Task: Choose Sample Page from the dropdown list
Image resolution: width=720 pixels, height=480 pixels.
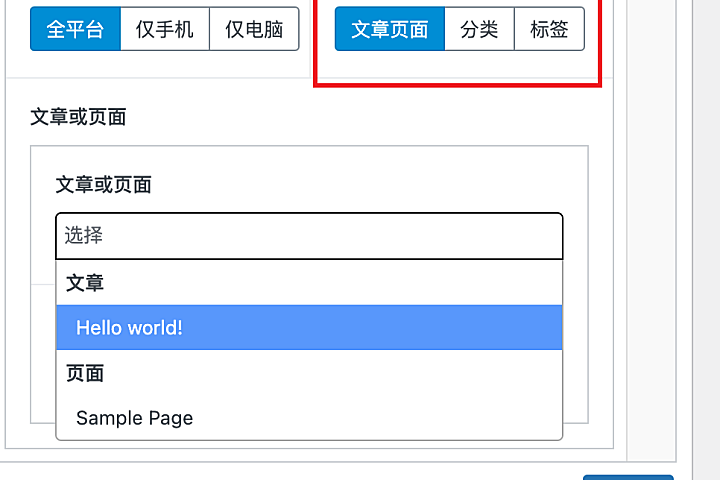Action: coord(309,418)
